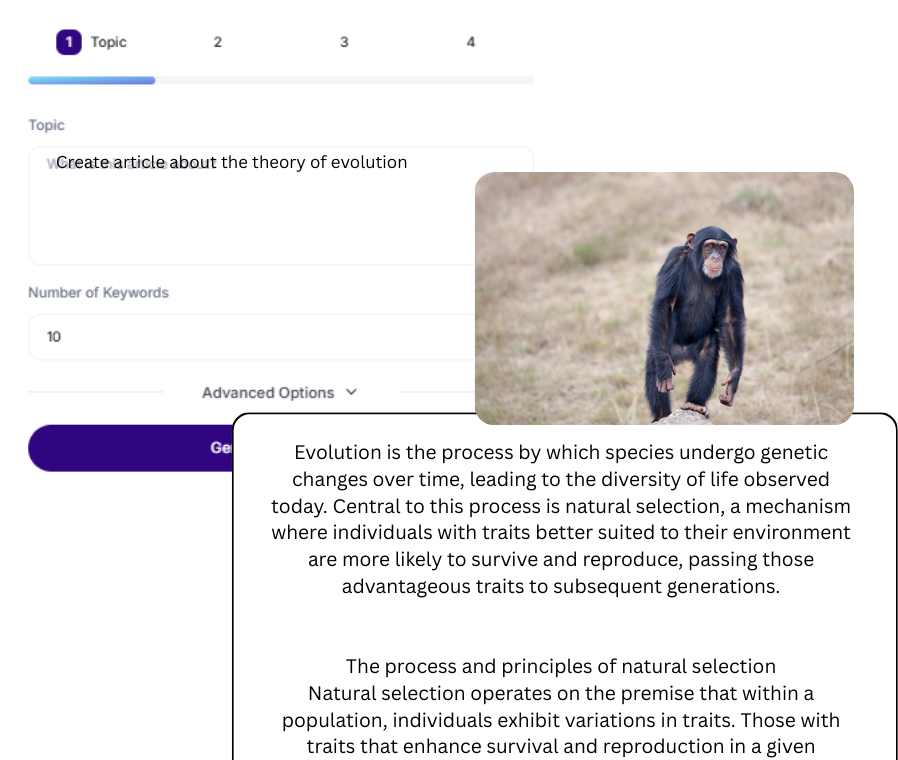This screenshot has width=898, height=760.
Task: Click the "Topic" field label above the text box
Action: coord(46,125)
